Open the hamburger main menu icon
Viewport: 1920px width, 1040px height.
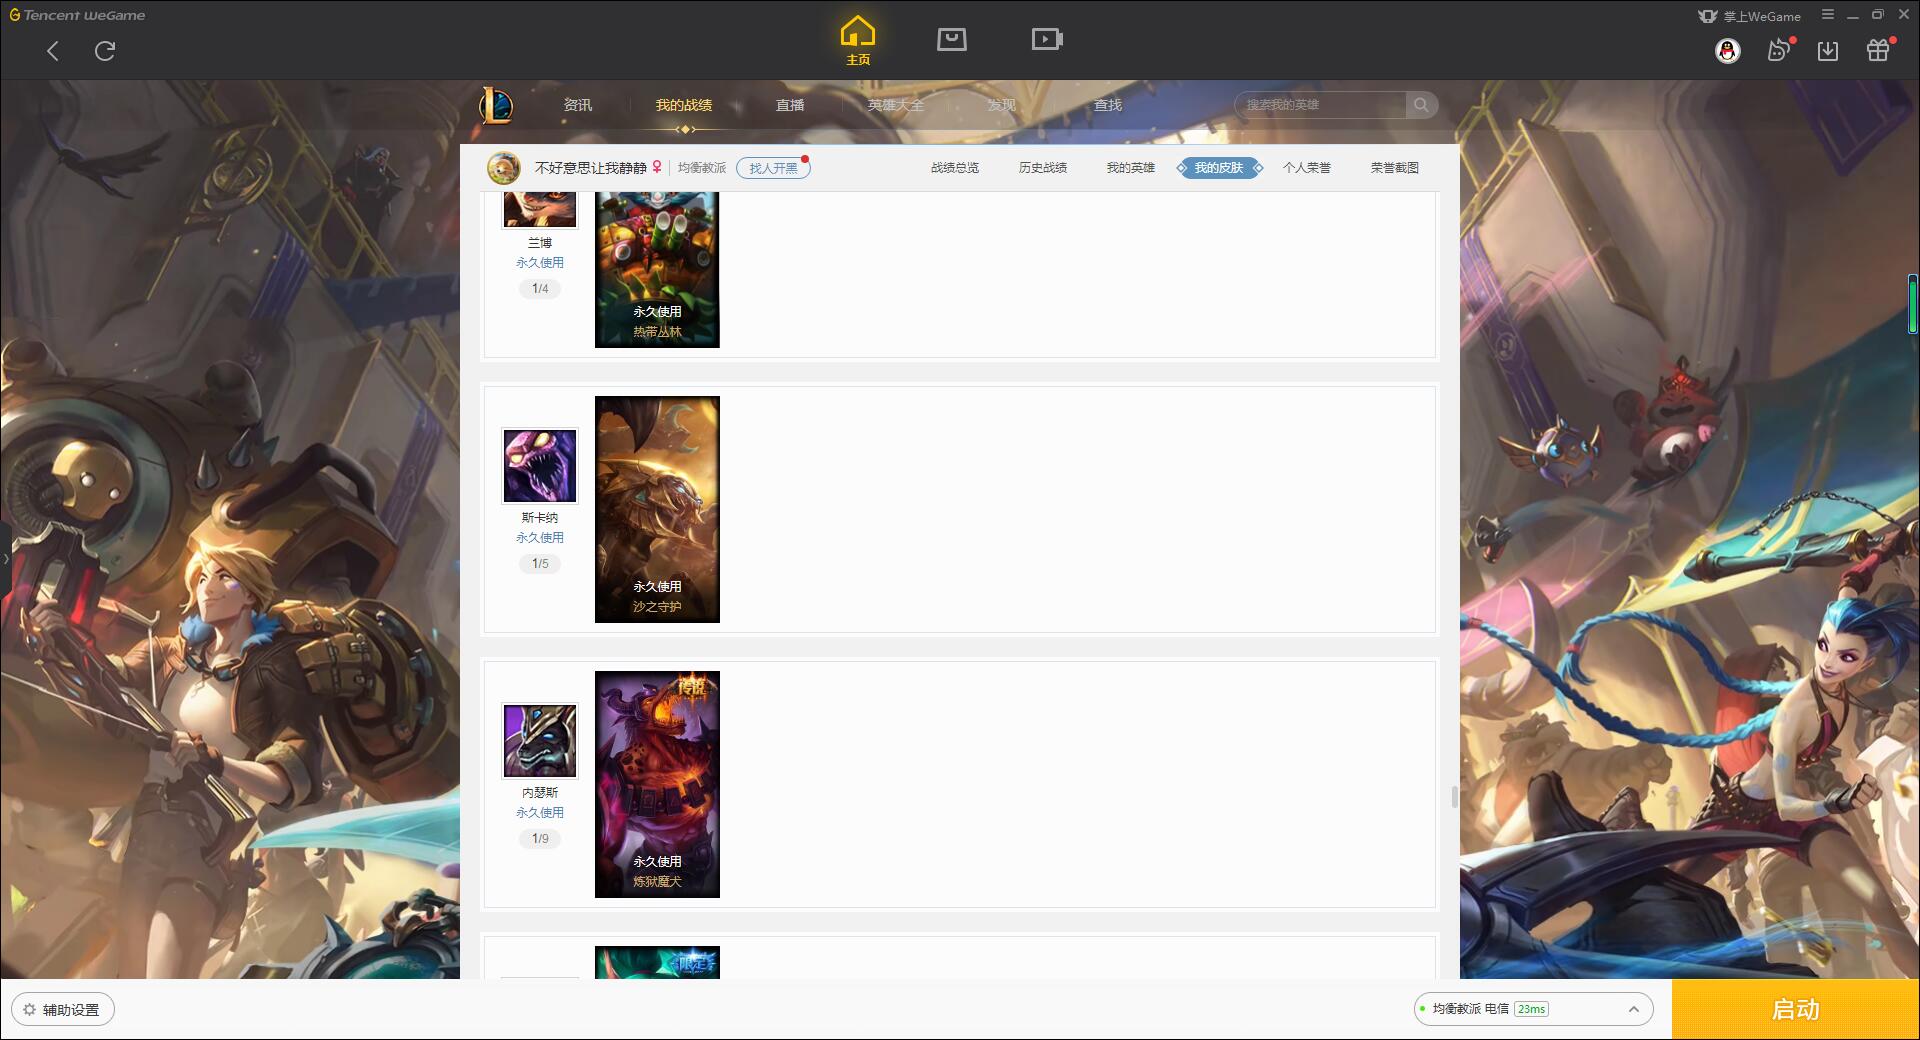point(1828,15)
